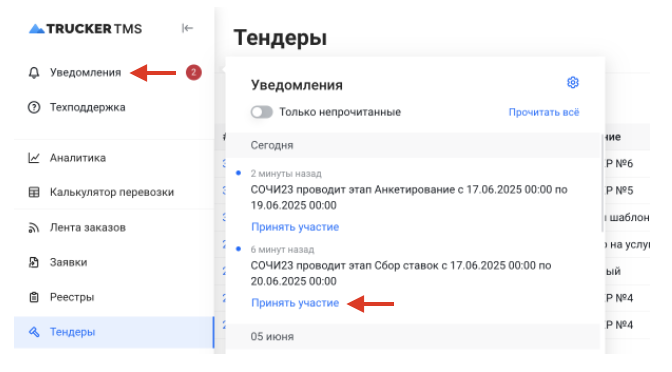Click the chart icon beside Аналитика

pyautogui.click(x=34, y=158)
